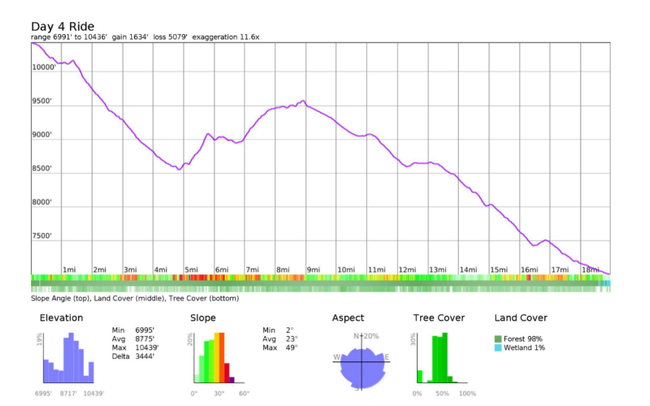This screenshot has width=650, height=406.
Task: Click the Tree Cover histogram chart
Action: (440, 358)
